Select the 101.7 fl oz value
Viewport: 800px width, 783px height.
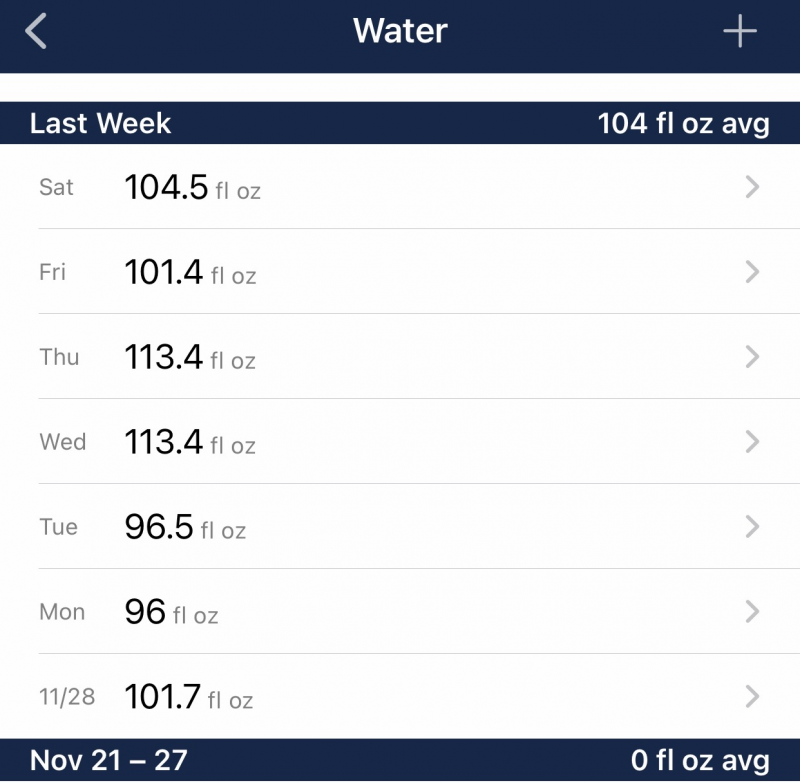click(x=188, y=697)
